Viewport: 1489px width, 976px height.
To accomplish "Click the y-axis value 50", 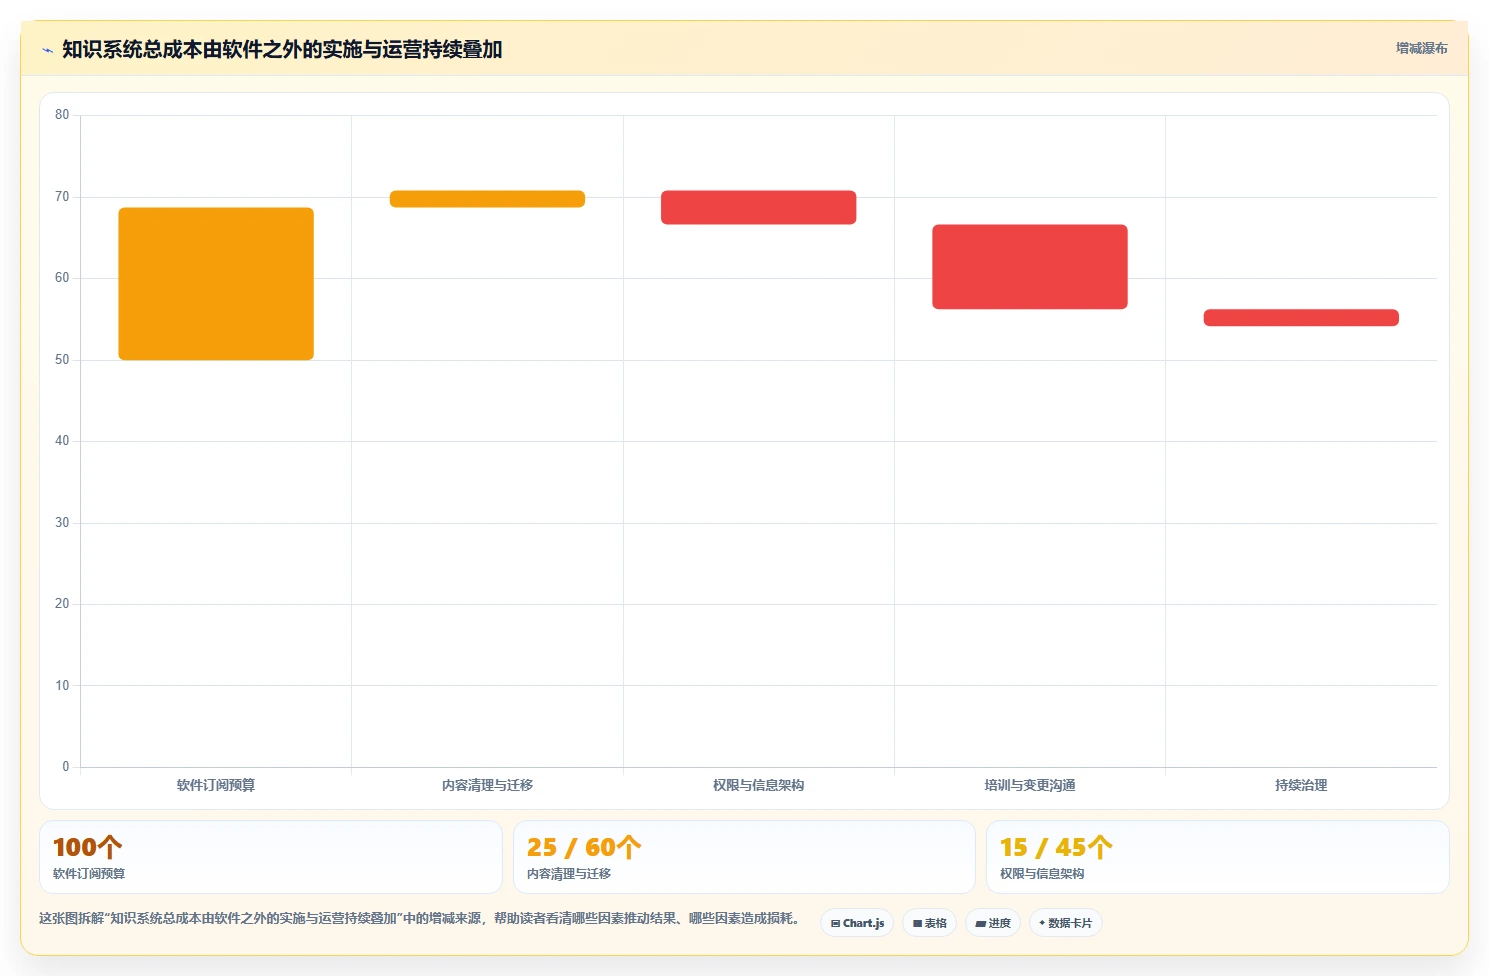I will (x=62, y=360).
